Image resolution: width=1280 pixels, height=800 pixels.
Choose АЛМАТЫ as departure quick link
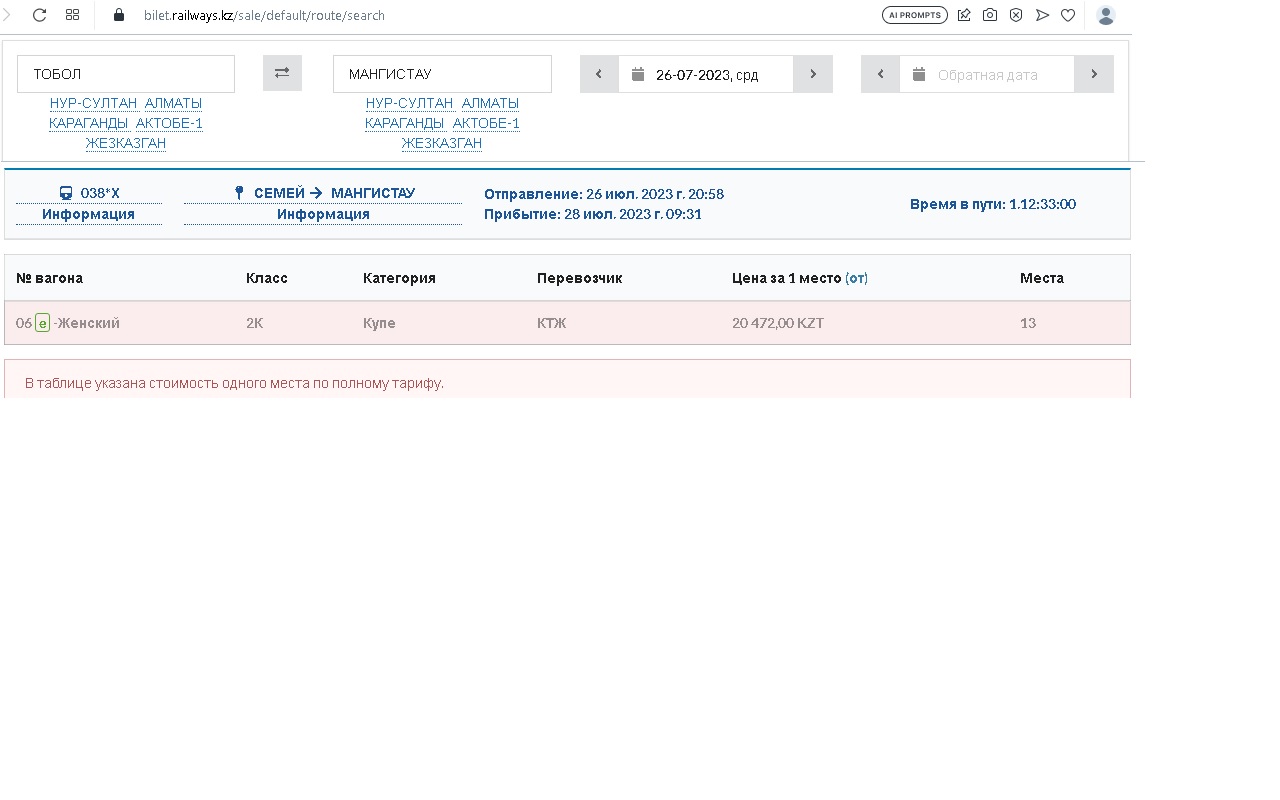coord(173,103)
